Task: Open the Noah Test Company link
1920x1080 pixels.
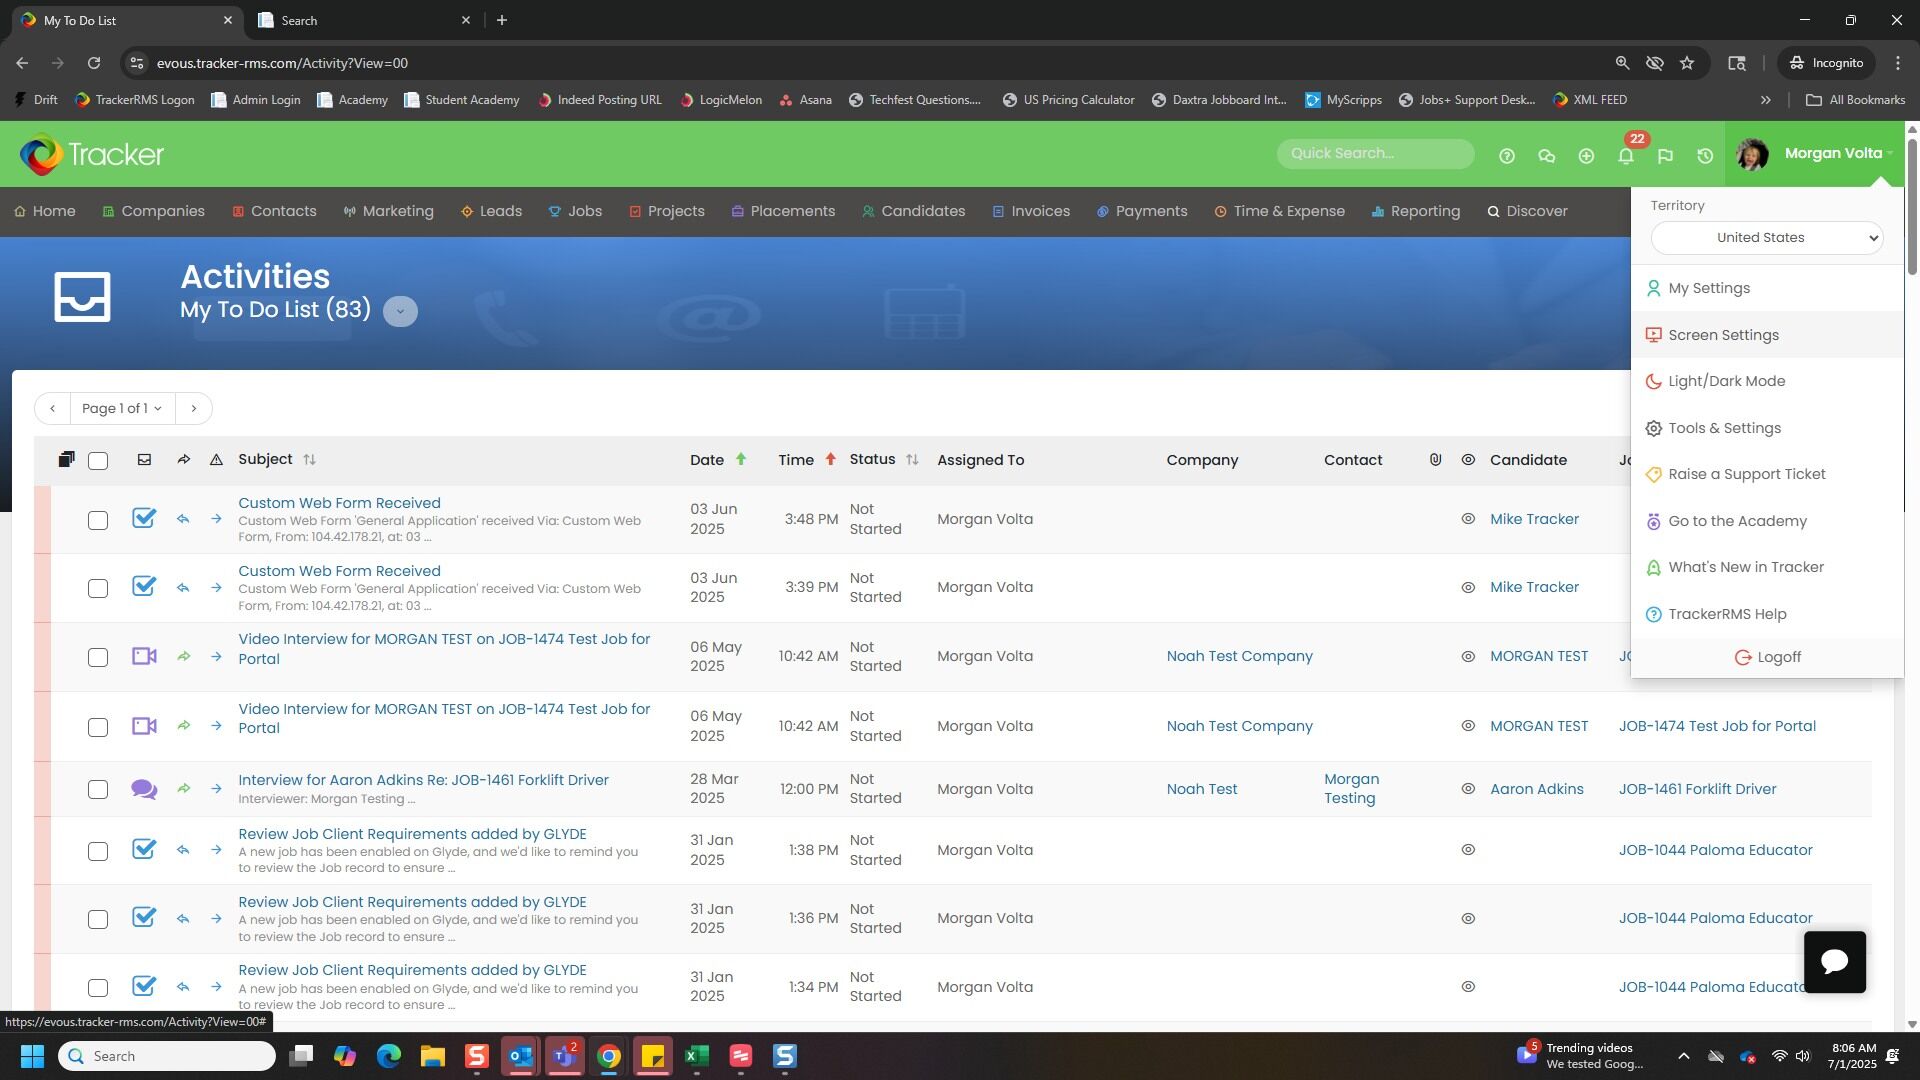Action: [x=1239, y=657]
